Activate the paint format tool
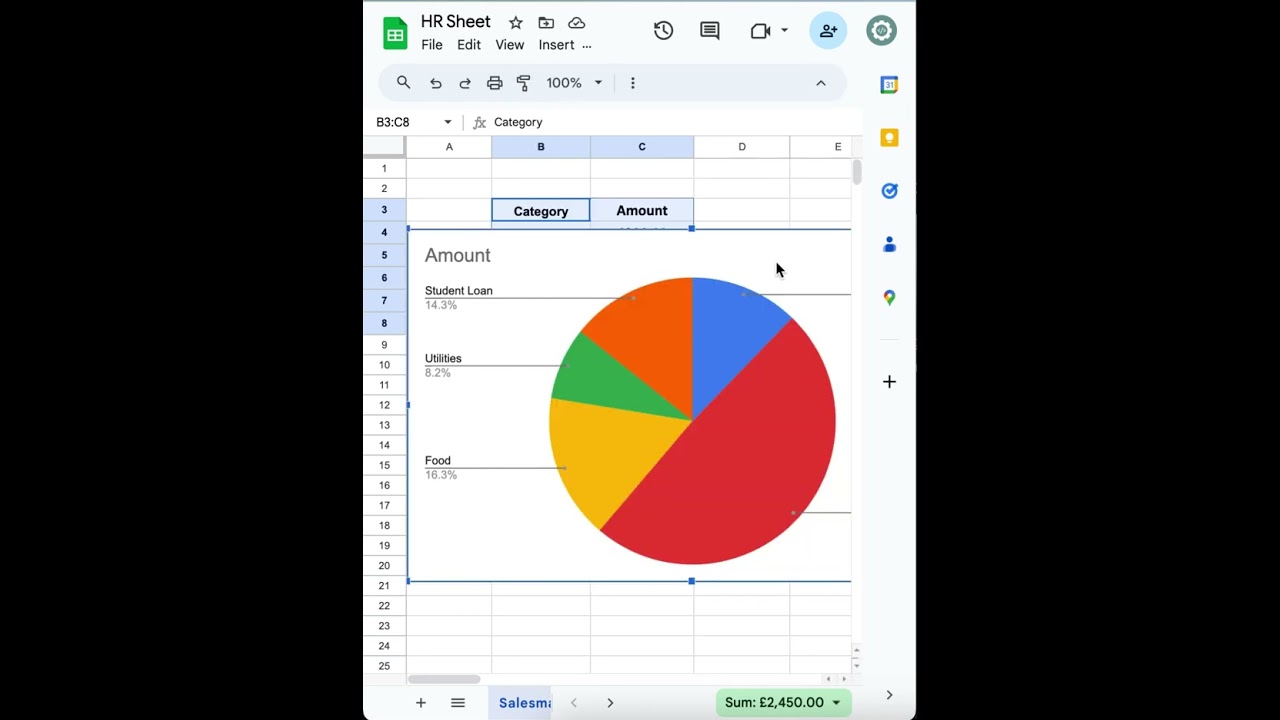 pyautogui.click(x=523, y=83)
